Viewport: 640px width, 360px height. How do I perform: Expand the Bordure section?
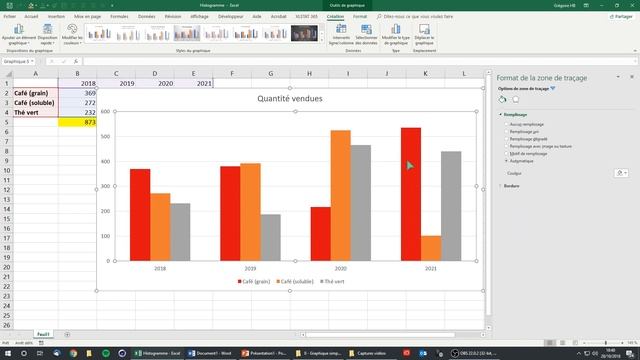[501, 186]
